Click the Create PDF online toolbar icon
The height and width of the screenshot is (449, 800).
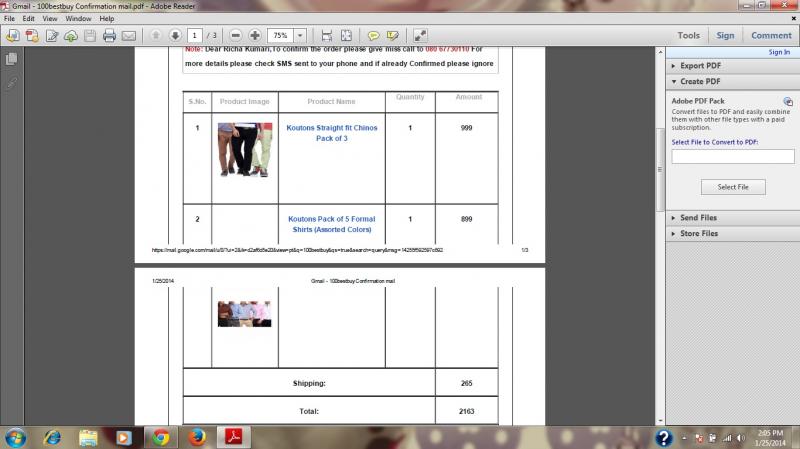pyautogui.click(x=13, y=35)
